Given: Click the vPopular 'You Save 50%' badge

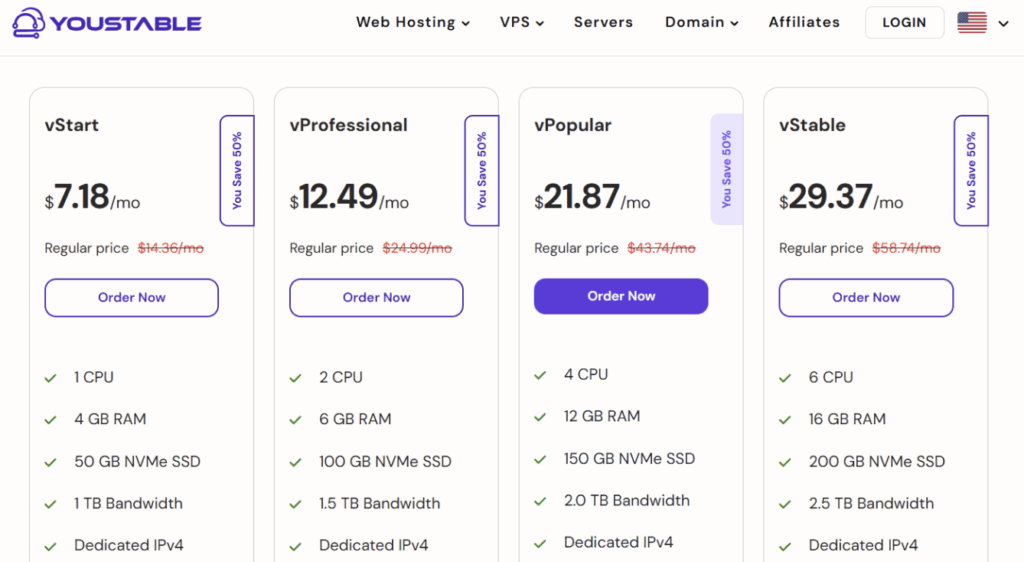Looking at the screenshot, I should [x=726, y=169].
